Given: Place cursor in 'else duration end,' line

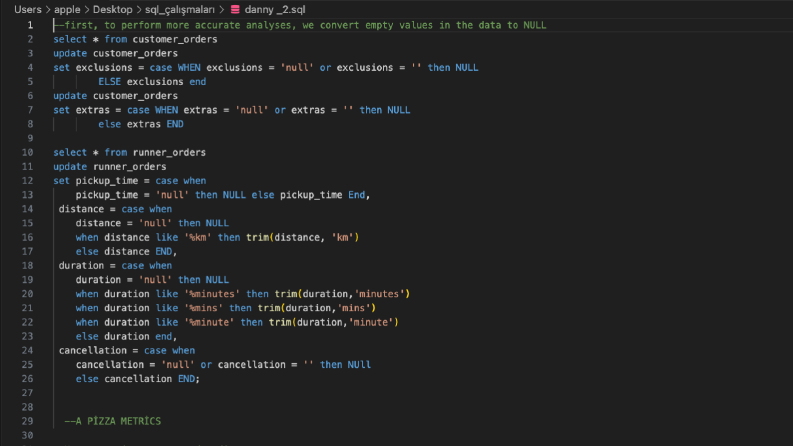Looking at the screenshot, I should pyautogui.click(x=126, y=336).
